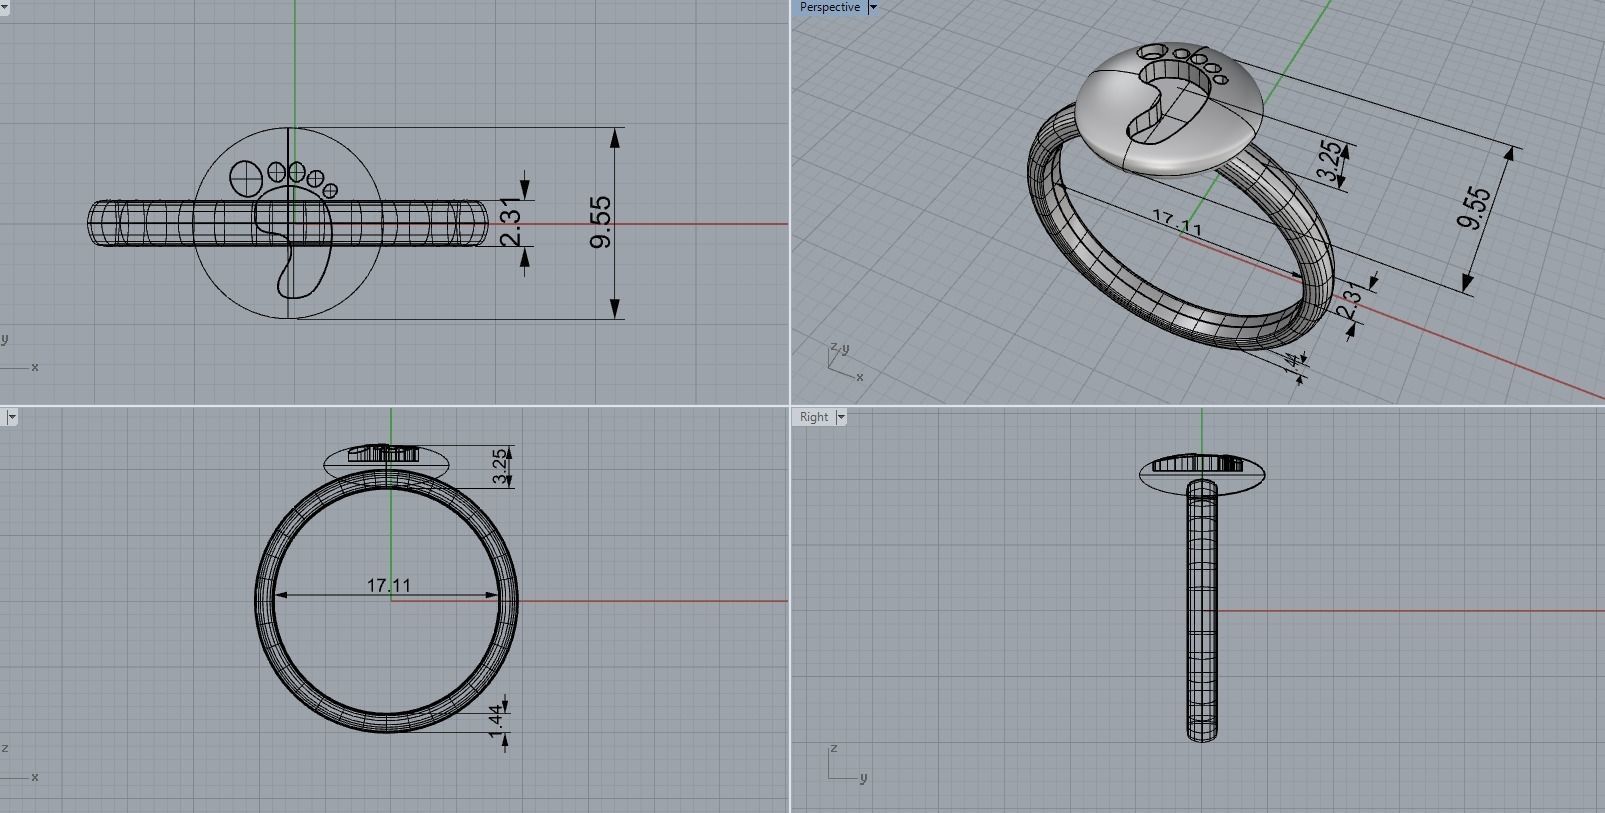Select the 9.55 dimension in top-left viewport
This screenshot has width=1605, height=813.
coord(601,222)
